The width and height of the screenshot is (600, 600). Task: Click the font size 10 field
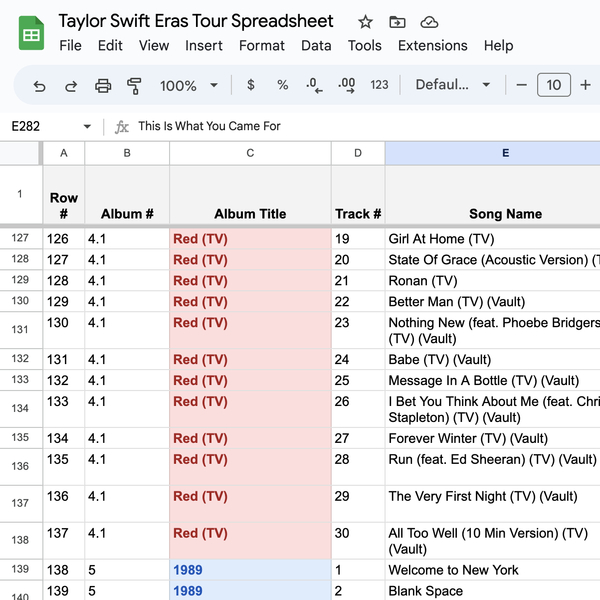[x=554, y=85]
